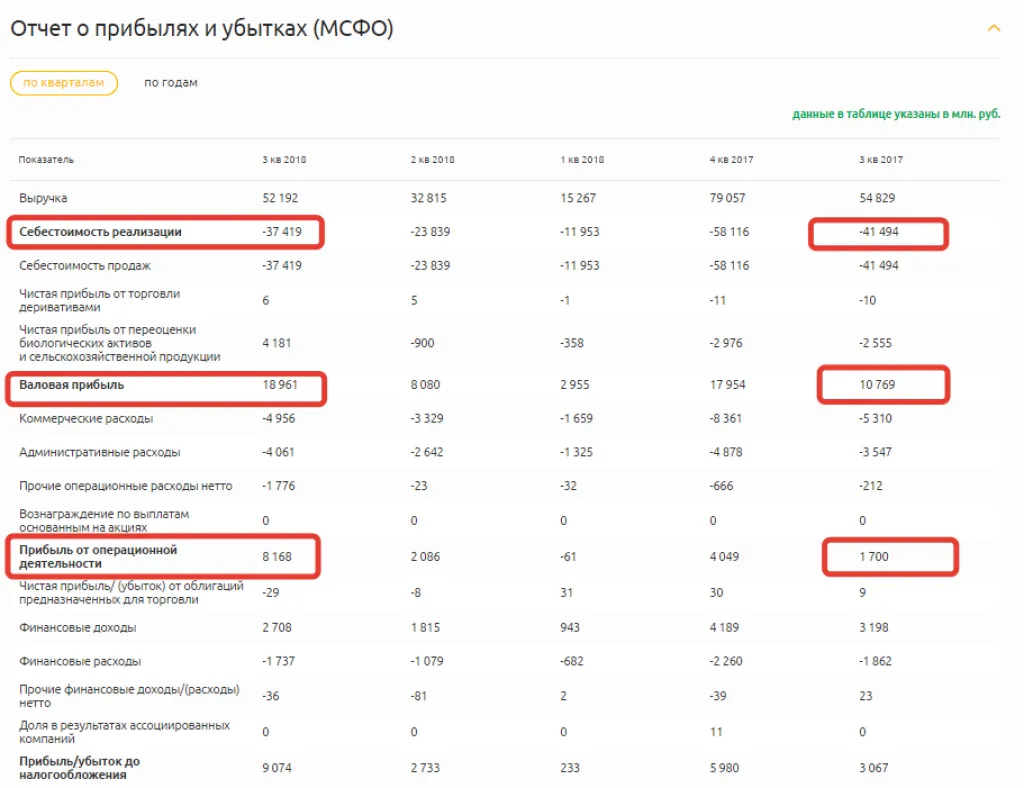Click the '3 кв 2018' column header
This screenshot has height=788, width=1024.
(284, 160)
